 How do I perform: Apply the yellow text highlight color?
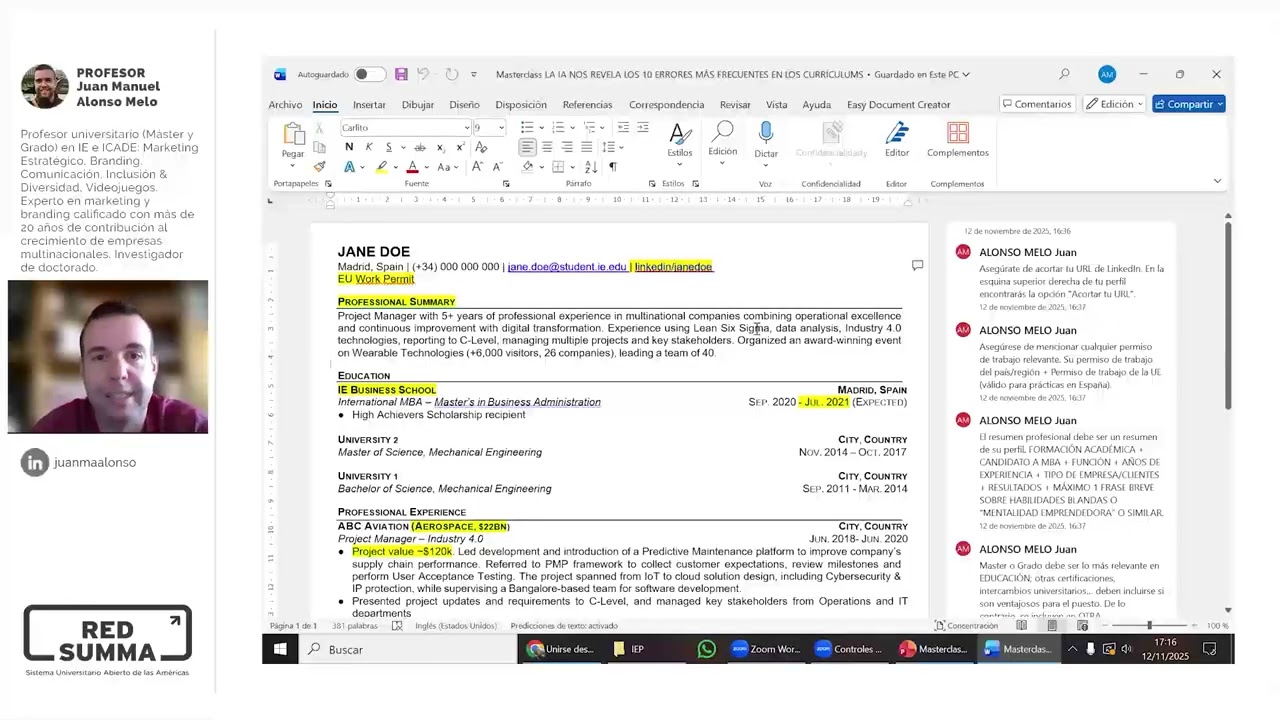(381, 167)
